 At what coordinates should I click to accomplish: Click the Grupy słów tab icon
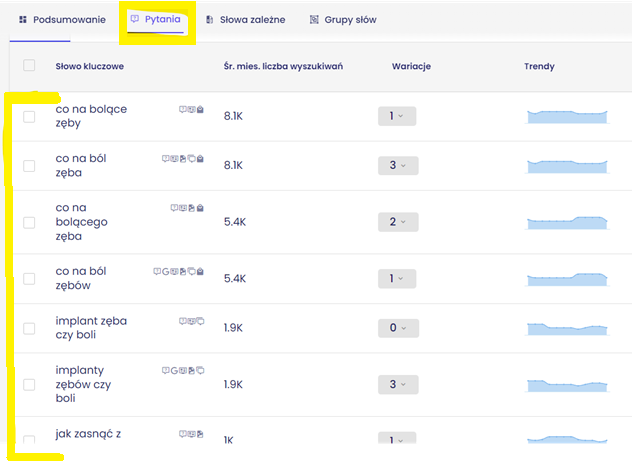pyautogui.click(x=314, y=19)
